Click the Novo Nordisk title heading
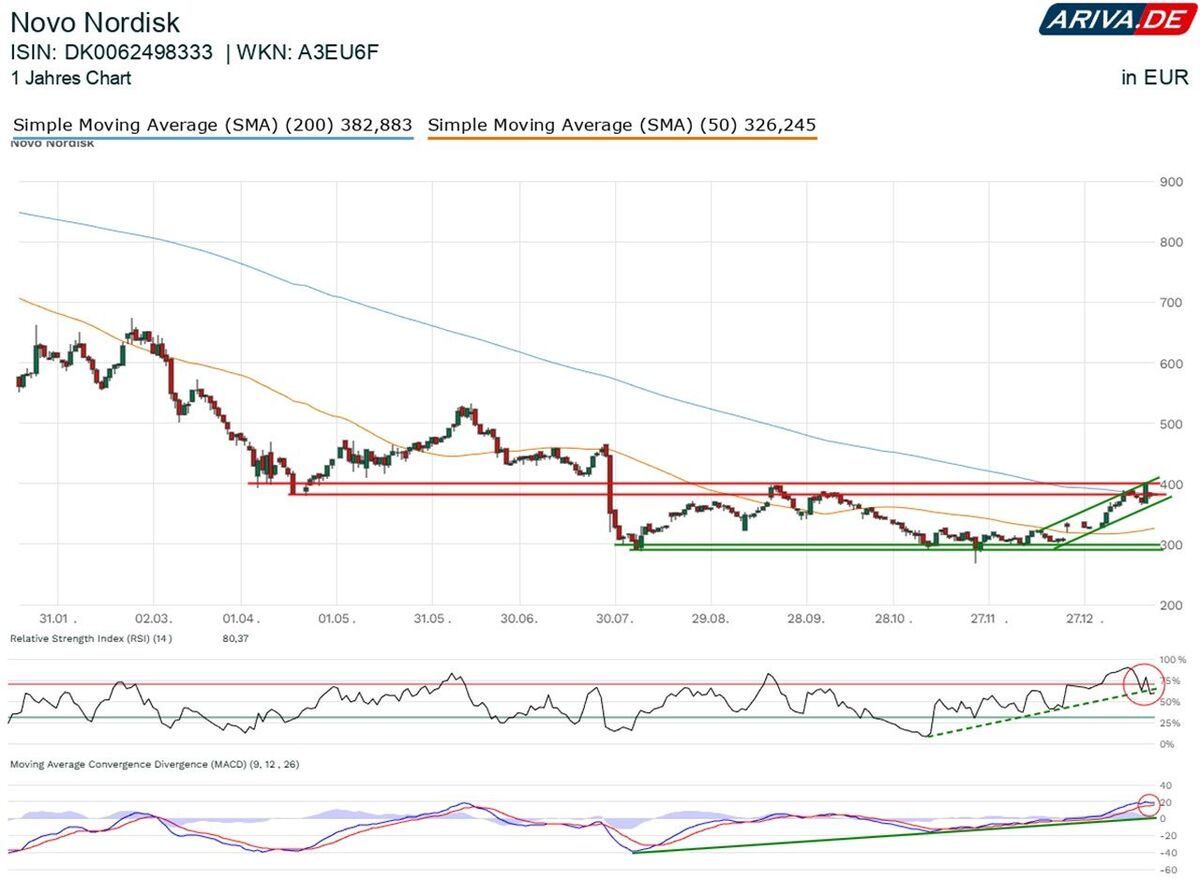1200x881 pixels. (96, 21)
